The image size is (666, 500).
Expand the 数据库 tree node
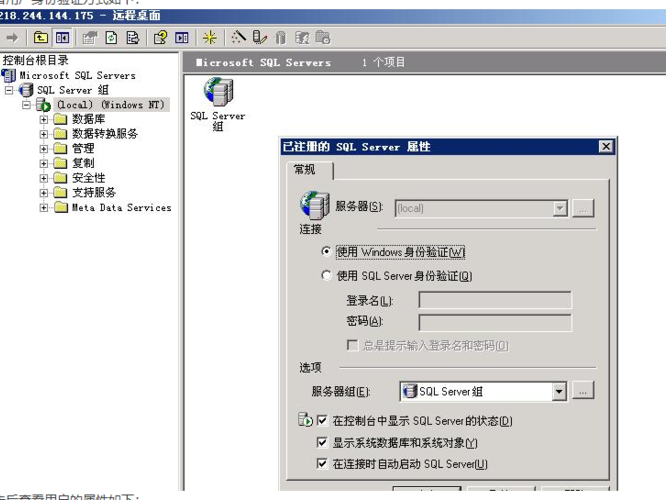point(43,120)
